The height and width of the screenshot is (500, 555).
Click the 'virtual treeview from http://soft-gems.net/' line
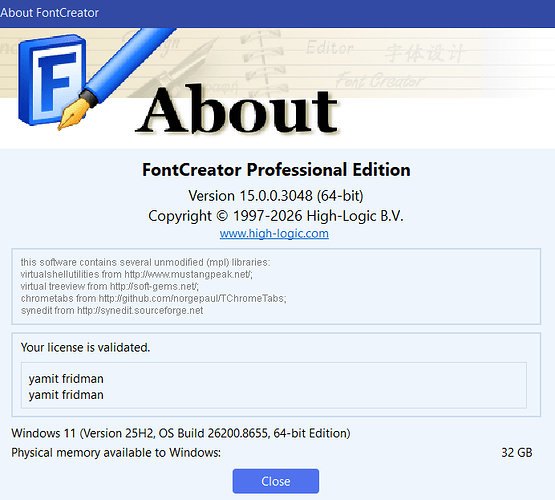(109, 286)
